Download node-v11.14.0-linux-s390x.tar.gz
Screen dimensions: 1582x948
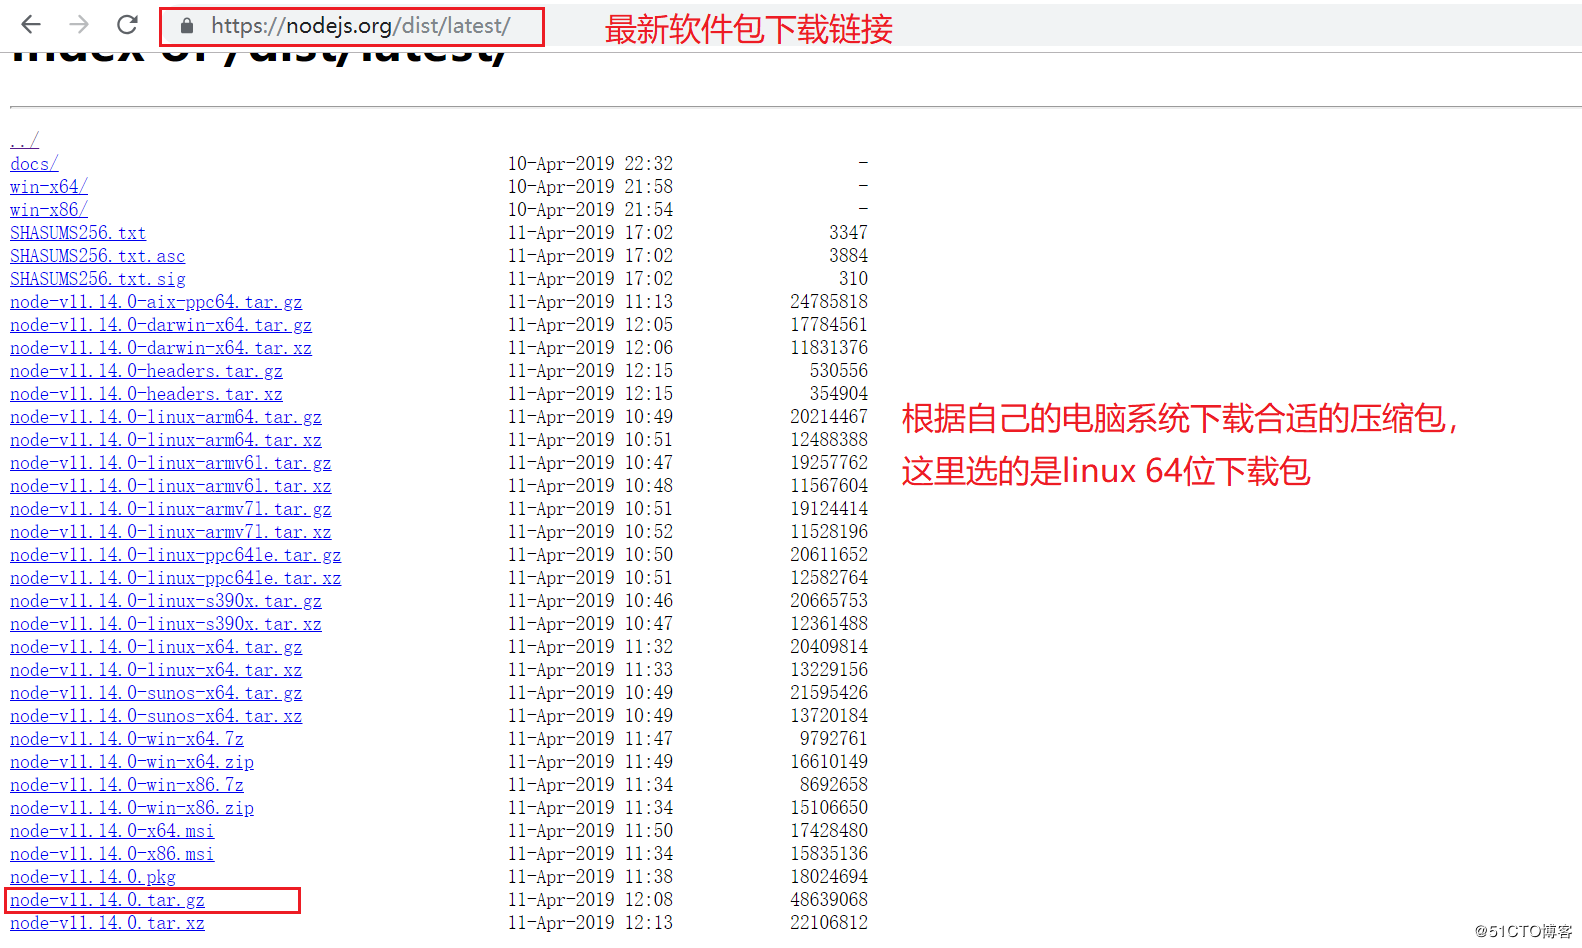pyautogui.click(x=166, y=600)
